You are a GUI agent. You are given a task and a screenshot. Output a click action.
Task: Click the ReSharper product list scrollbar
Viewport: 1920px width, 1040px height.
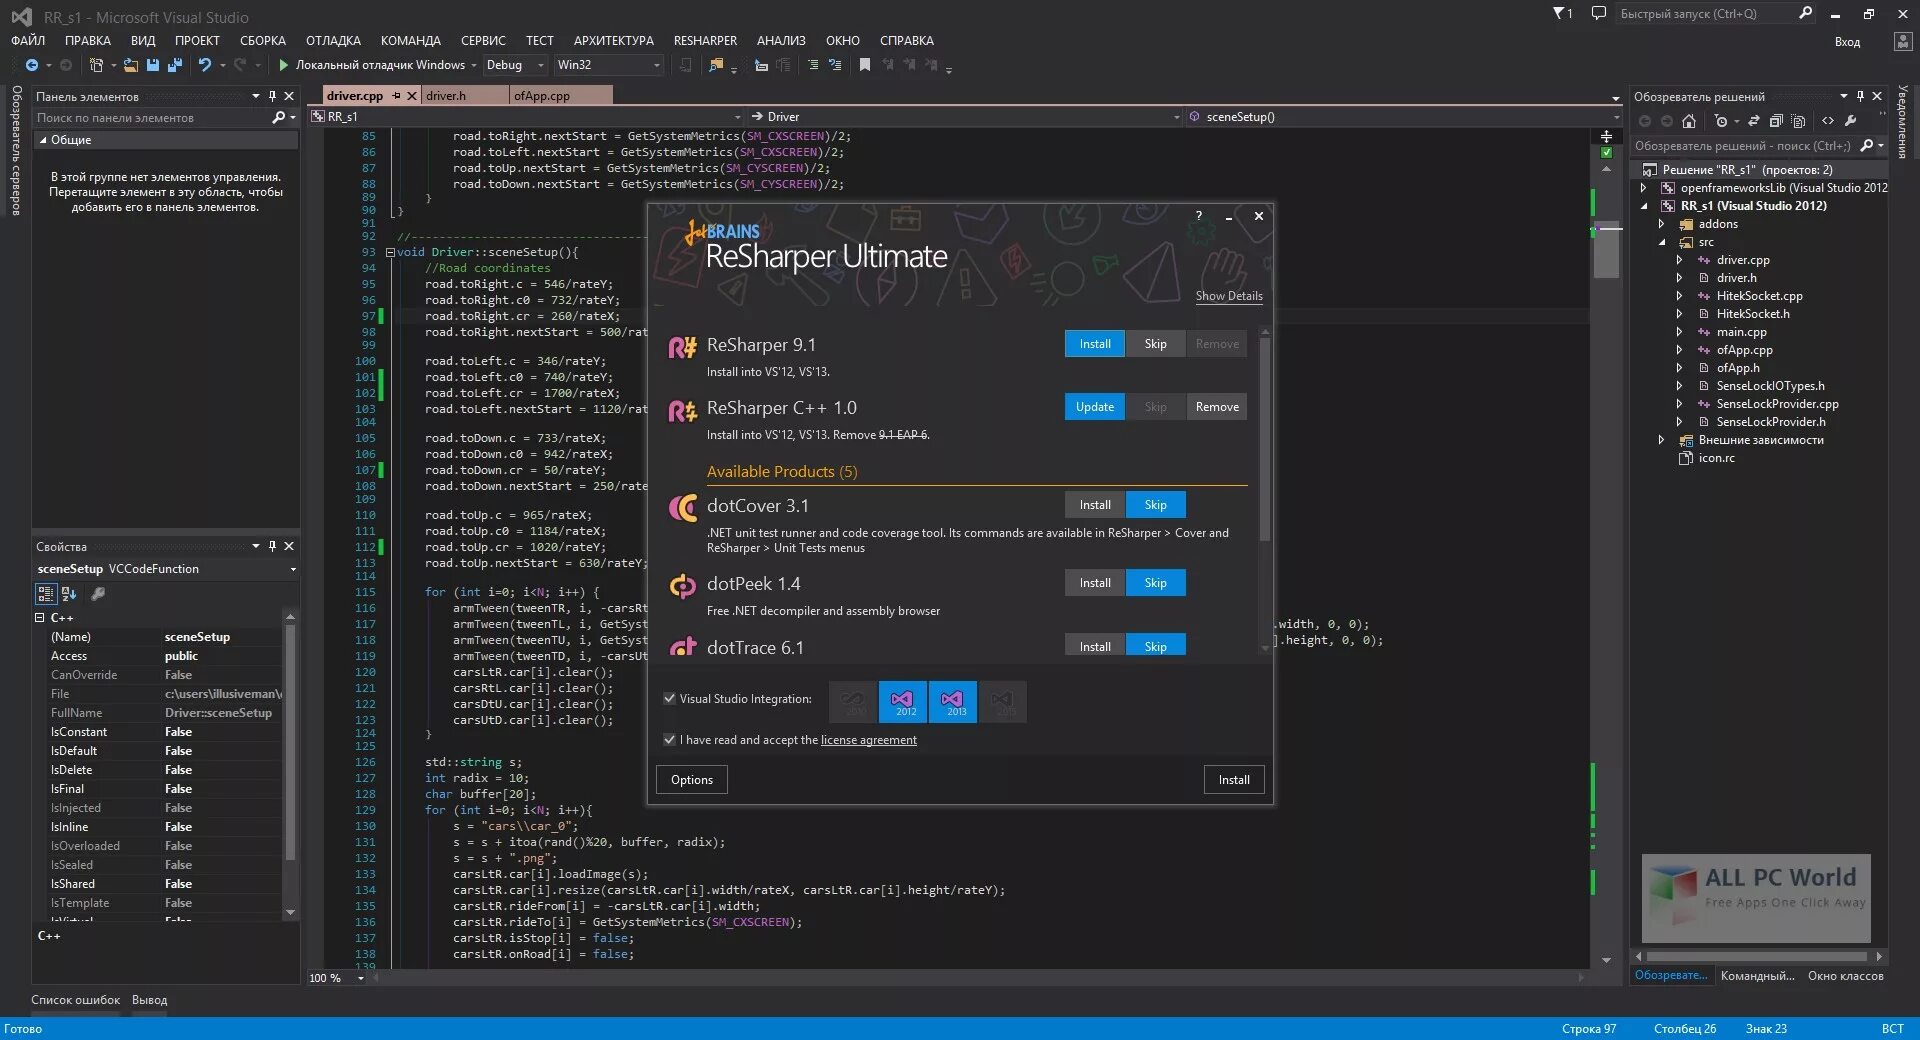pyautogui.click(x=1265, y=440)
